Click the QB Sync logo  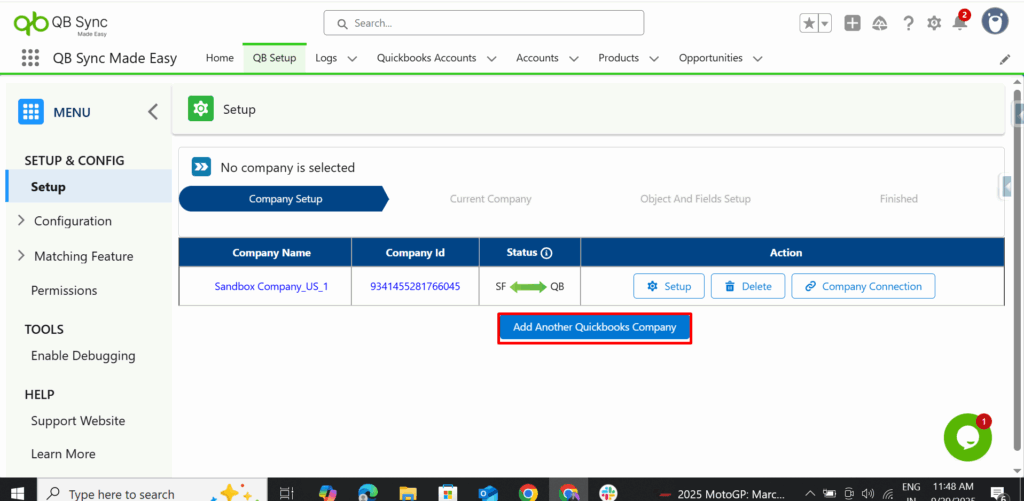(60, 24)
